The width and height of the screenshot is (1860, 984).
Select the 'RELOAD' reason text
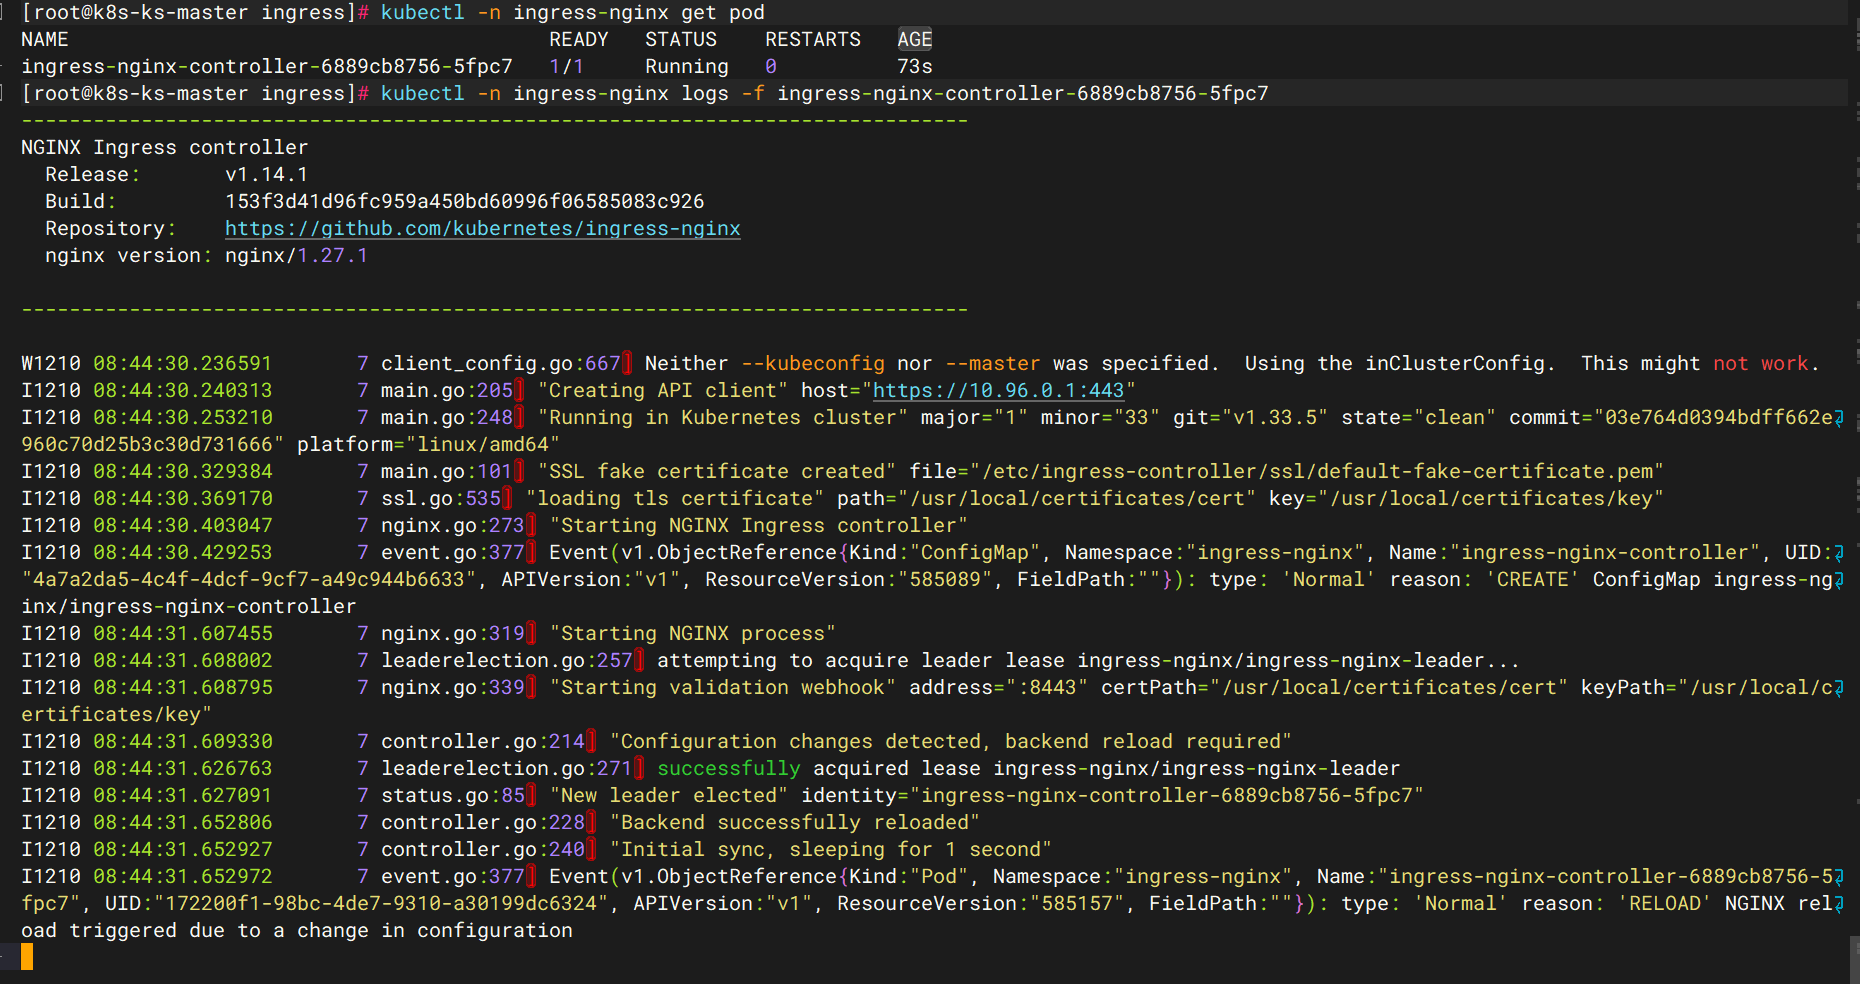click(x=1663, y=904)
